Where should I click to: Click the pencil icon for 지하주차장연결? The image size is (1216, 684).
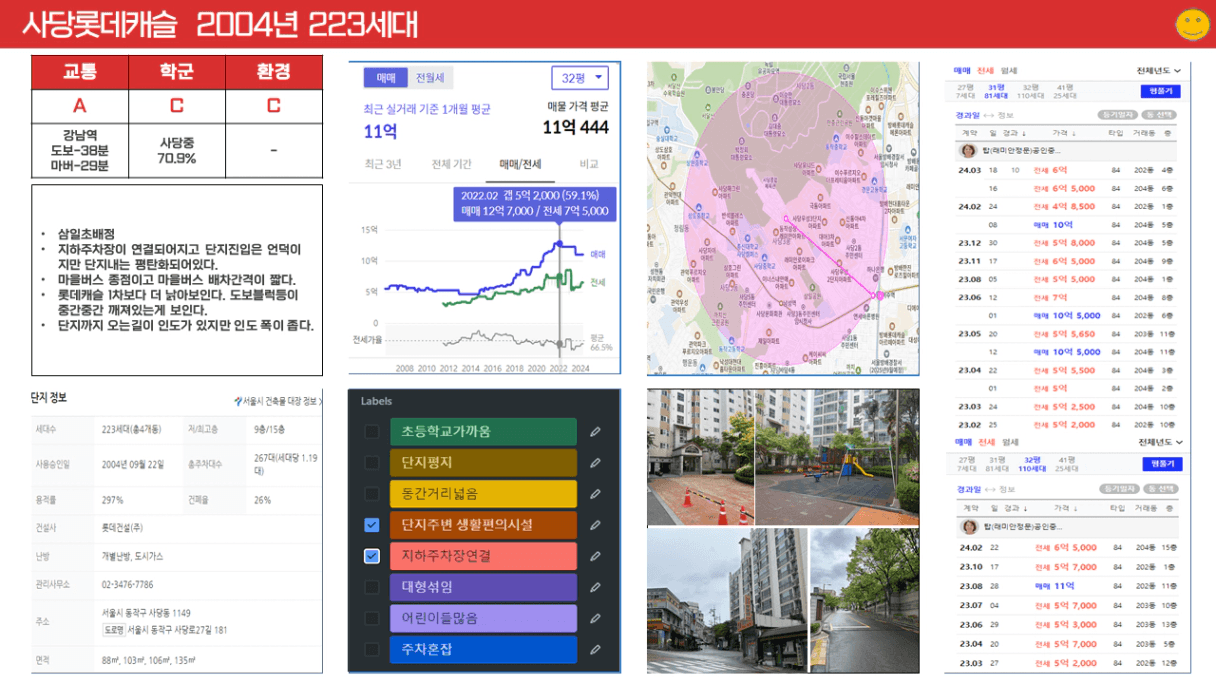pos(595,556)
